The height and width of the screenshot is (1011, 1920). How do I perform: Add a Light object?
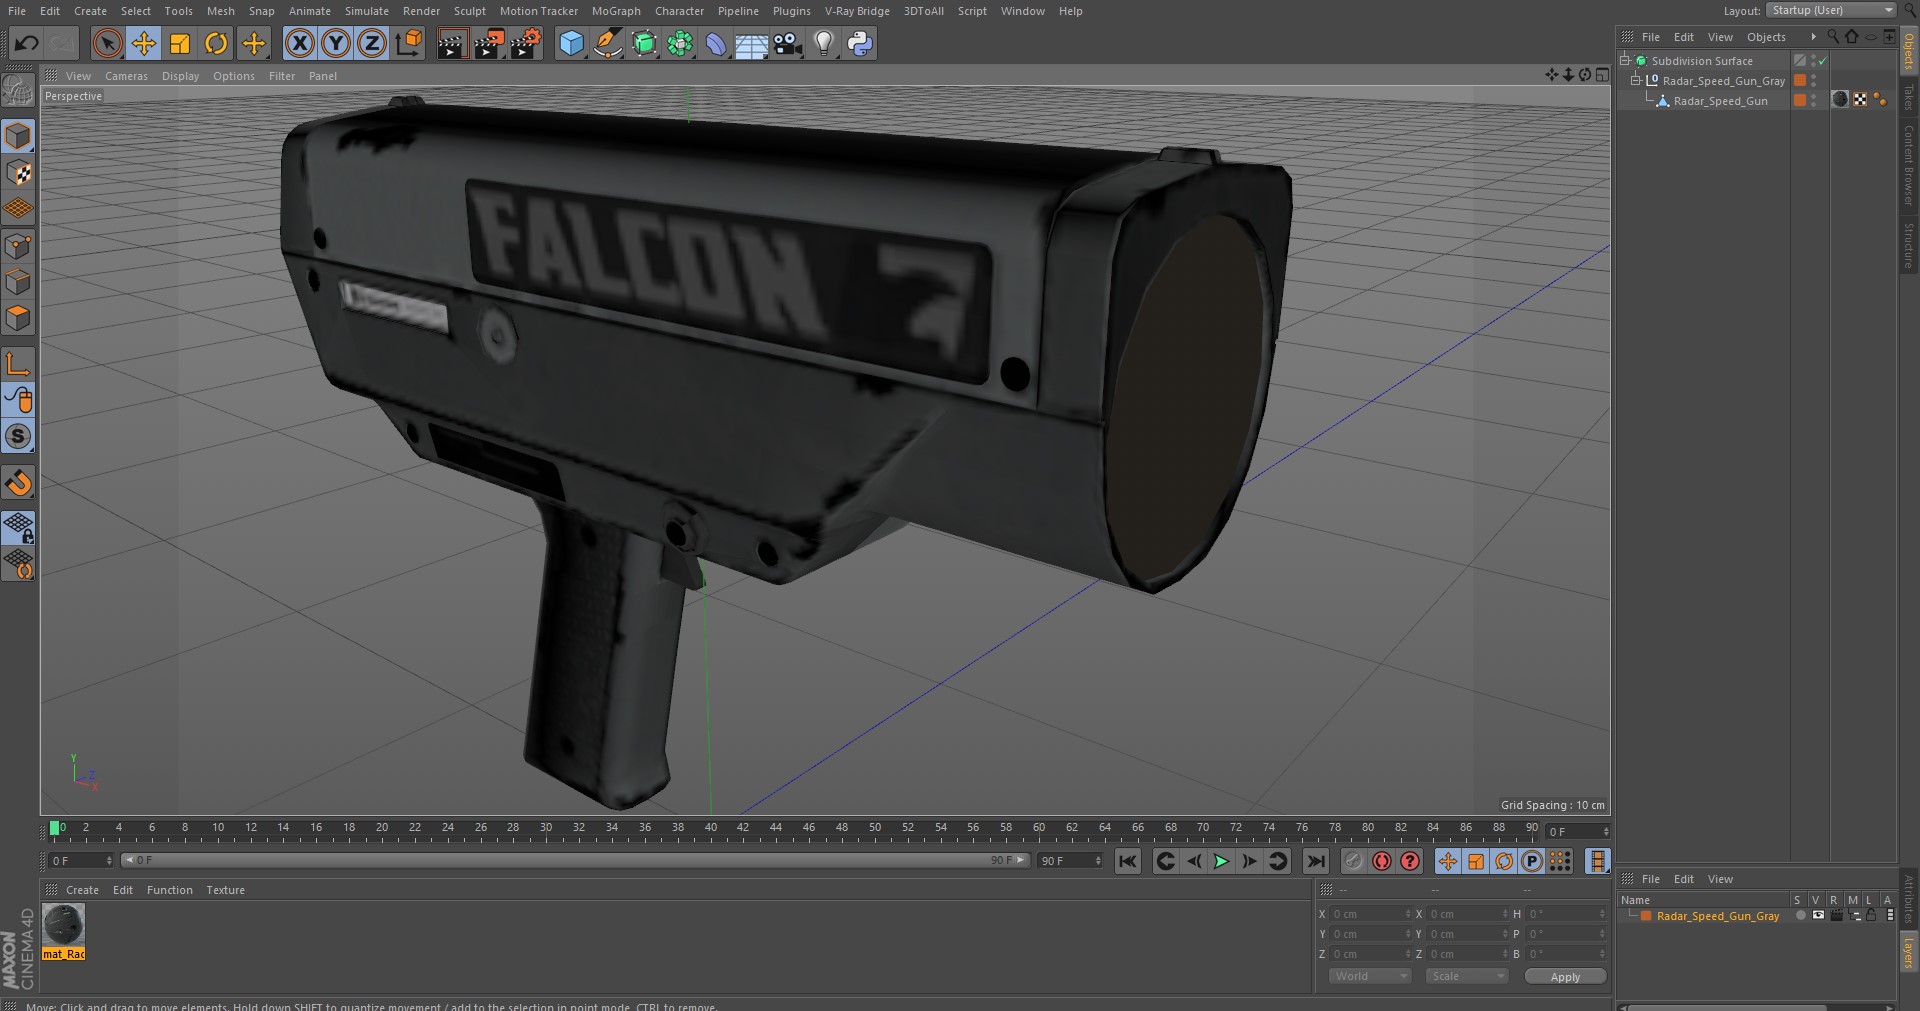click(823, 43)
